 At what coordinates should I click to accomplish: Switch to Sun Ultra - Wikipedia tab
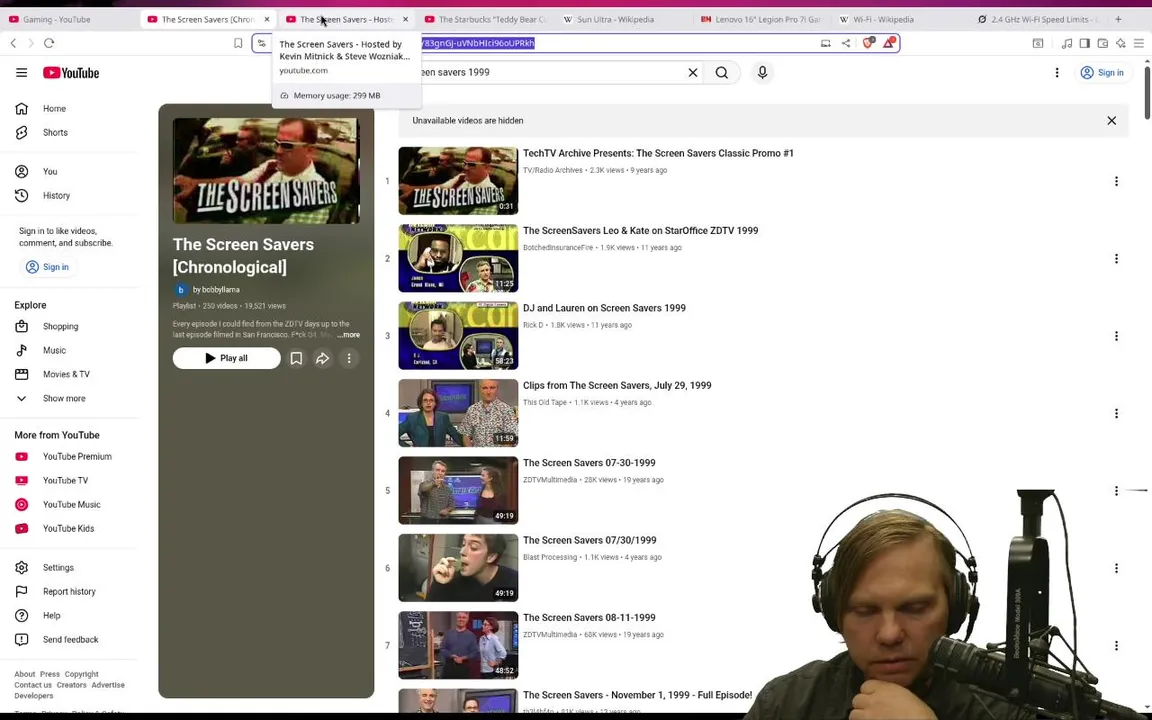614,19
